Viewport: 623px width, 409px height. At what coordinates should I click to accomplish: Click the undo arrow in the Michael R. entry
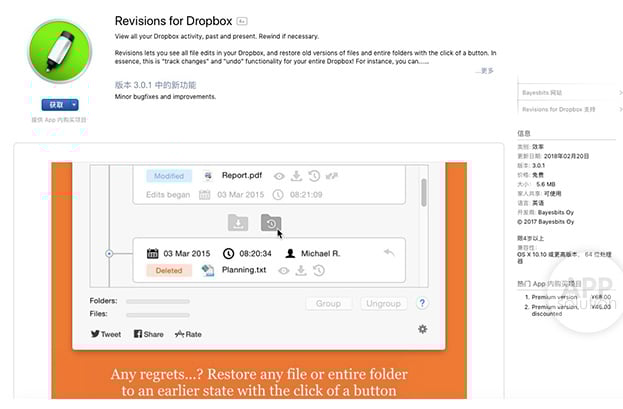(389, 253)
